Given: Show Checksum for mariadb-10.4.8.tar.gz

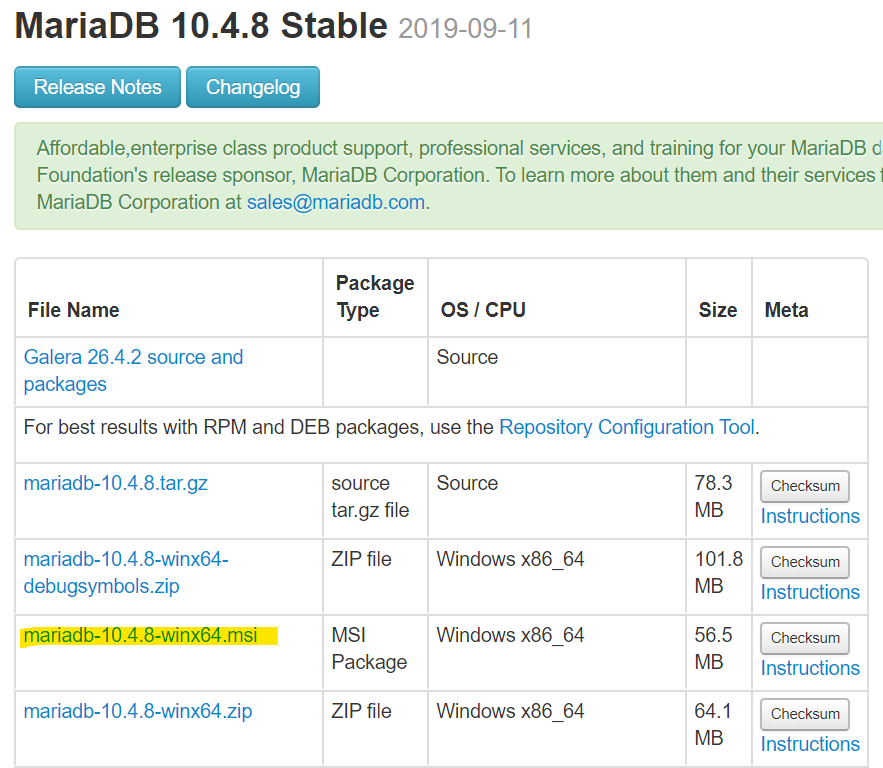Looking at the screenshot, I should tap(805, 486).
